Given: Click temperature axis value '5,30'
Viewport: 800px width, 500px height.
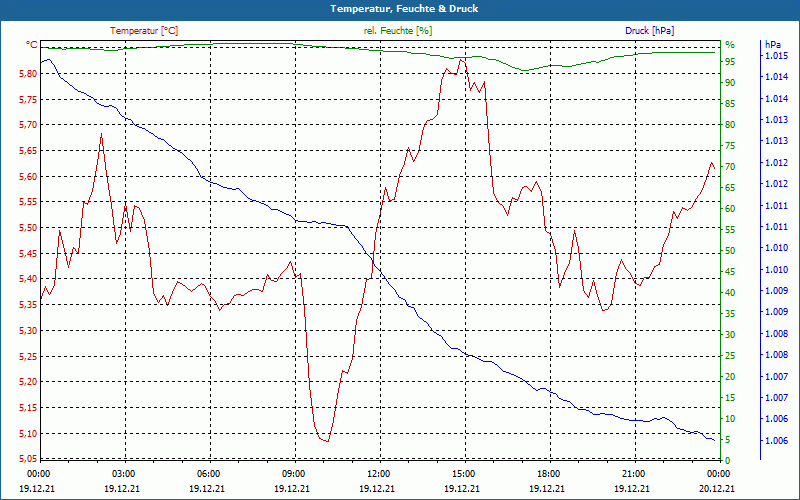Looking at the screenshot, I should click(x=28, y=331).
